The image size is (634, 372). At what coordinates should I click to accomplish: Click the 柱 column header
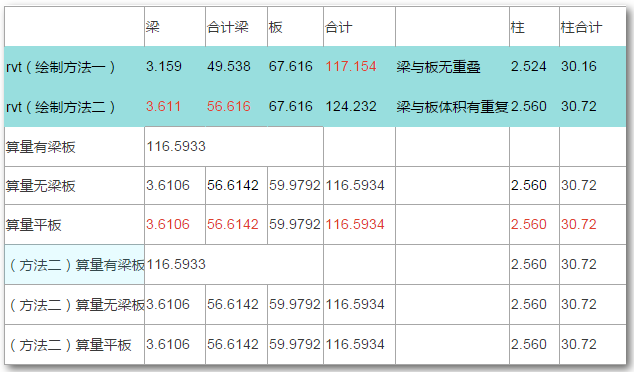click(518, 27)
